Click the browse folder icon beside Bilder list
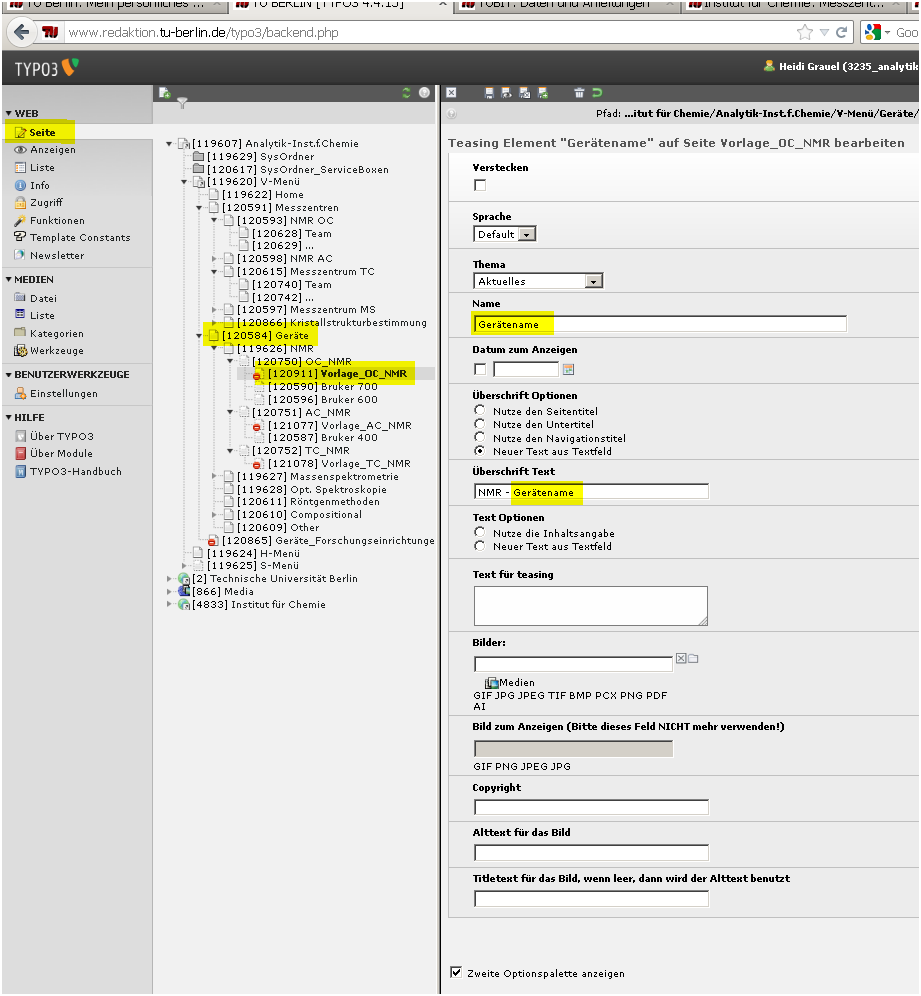 point(693,658)
